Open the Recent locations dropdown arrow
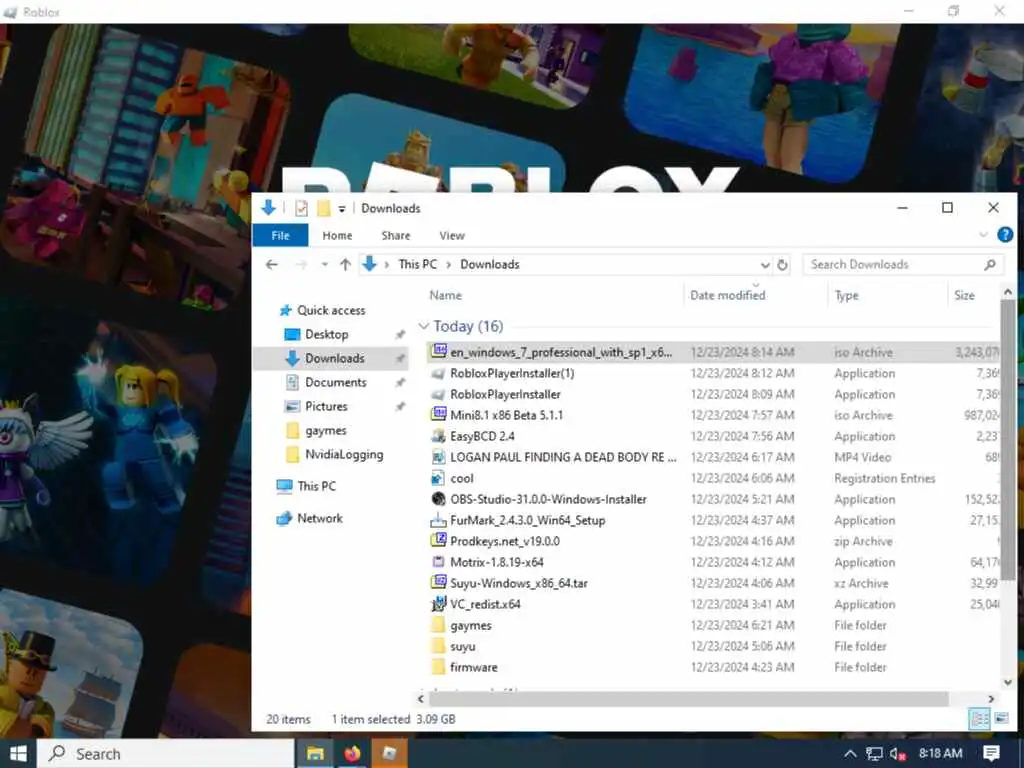The image size is (1024, 768). point(325,264)
